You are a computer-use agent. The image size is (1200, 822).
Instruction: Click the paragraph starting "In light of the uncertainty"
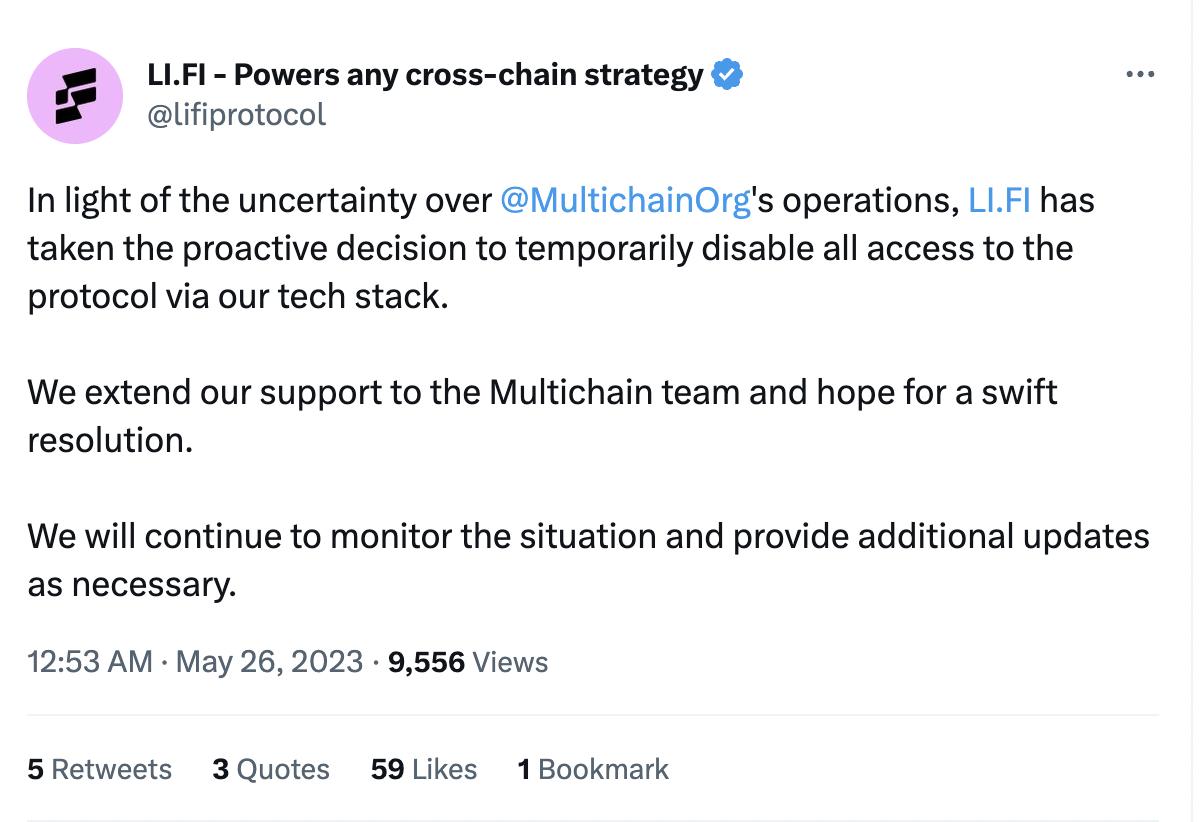pyautogui.click(x=550, y=248)
